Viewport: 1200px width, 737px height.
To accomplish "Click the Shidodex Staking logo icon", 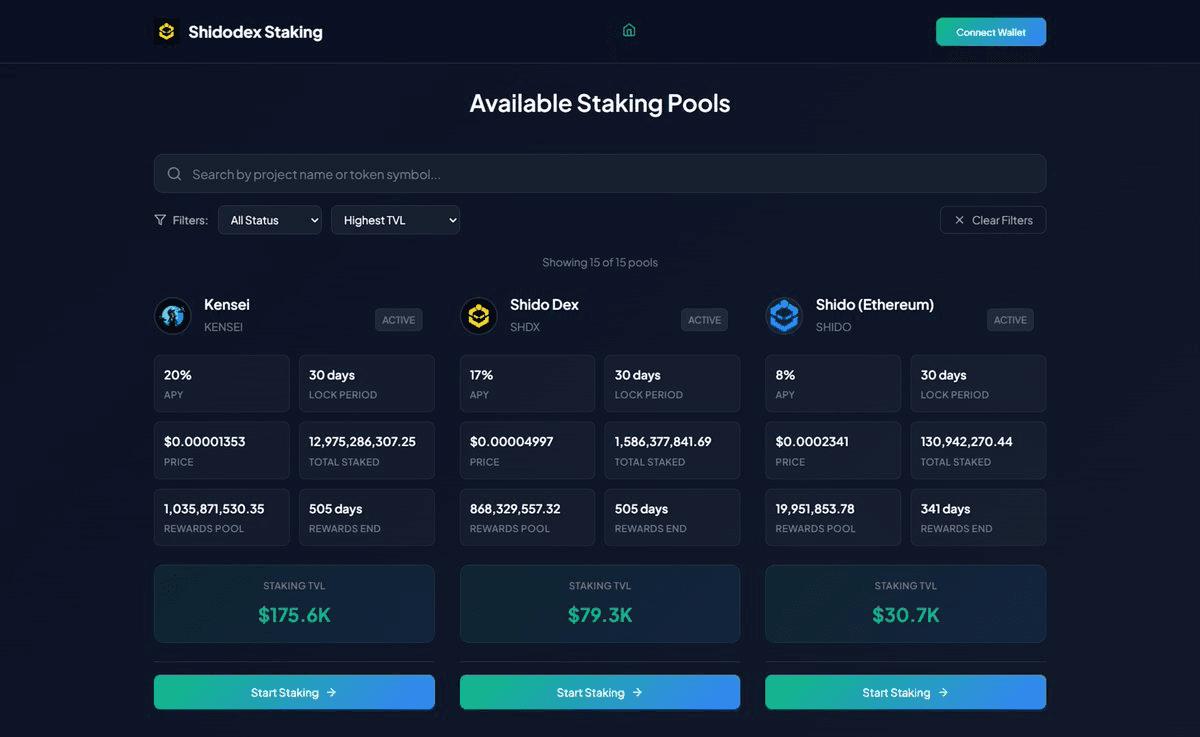I will 167,32.
